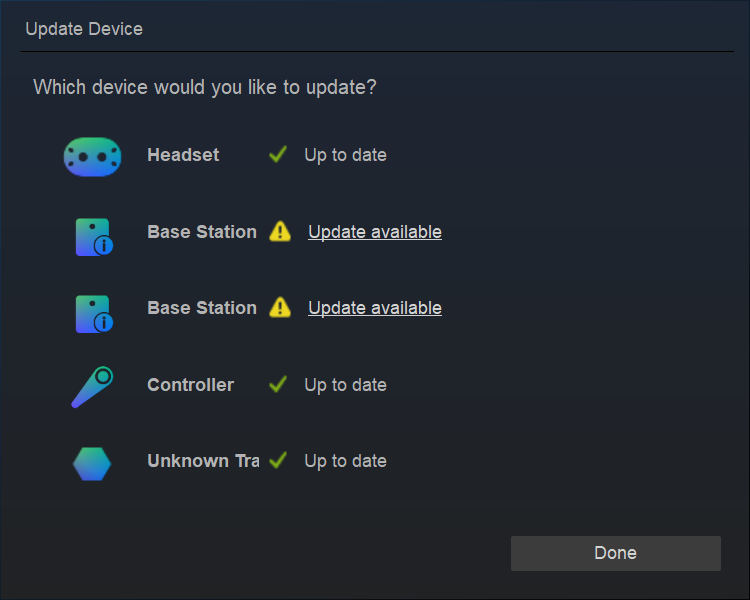Image resolution: width=750 pixels, height=600 pixels.
Task: Click the Controller's Up to date status
Action: tap(345, 385)
